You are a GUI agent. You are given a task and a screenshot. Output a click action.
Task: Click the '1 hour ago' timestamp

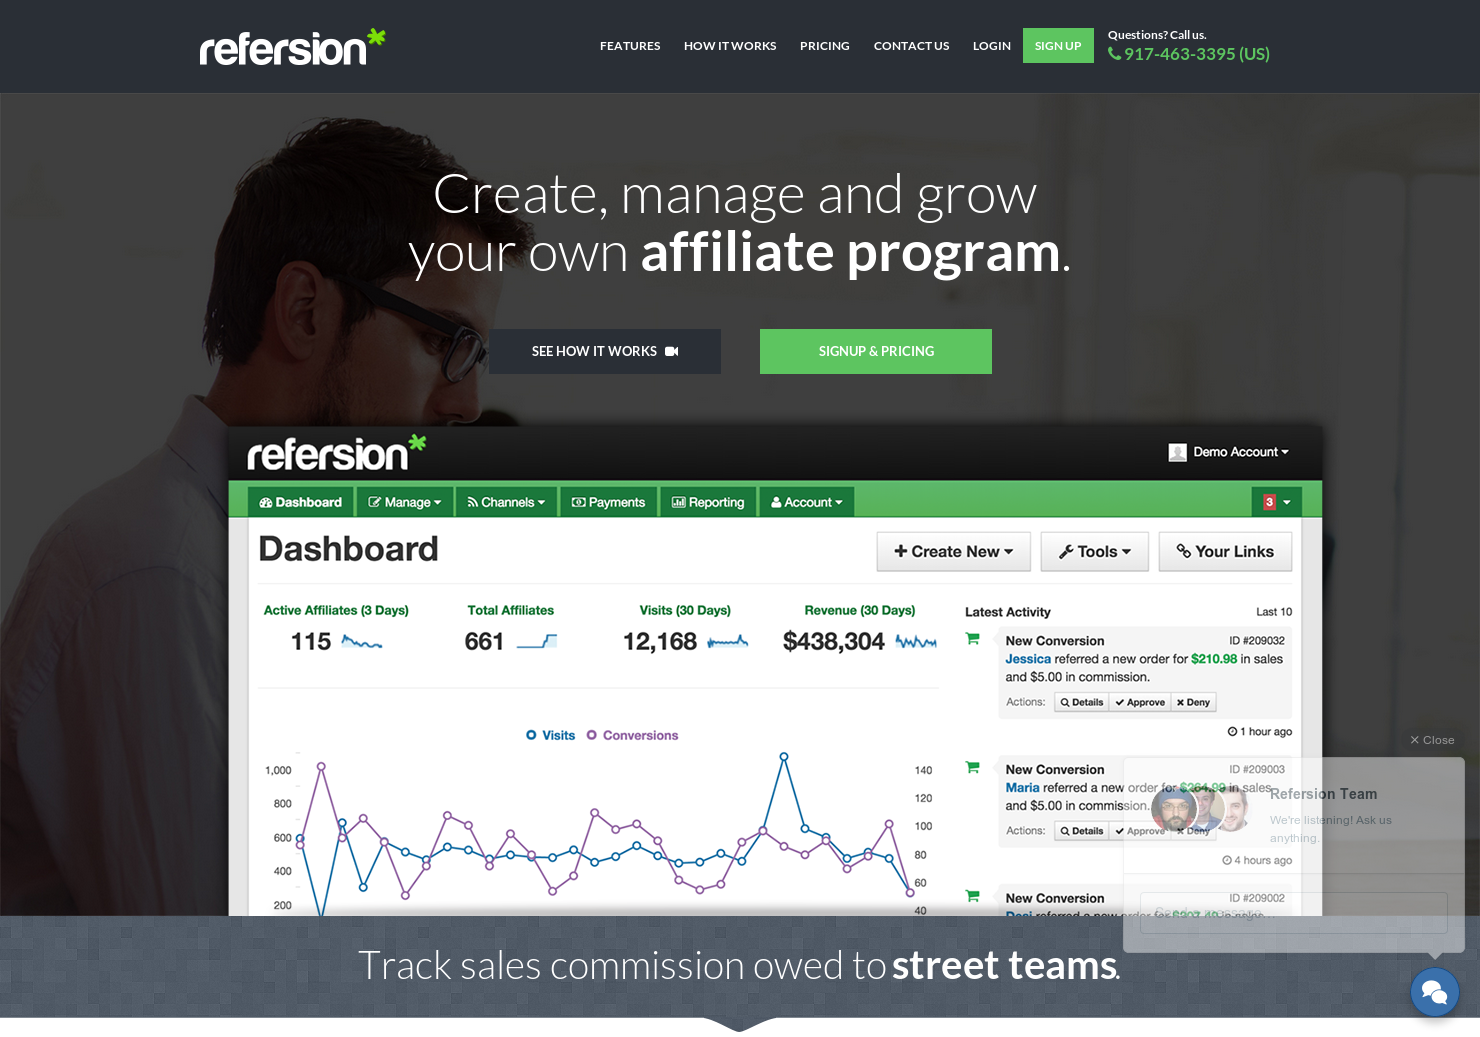(1260, 732)
